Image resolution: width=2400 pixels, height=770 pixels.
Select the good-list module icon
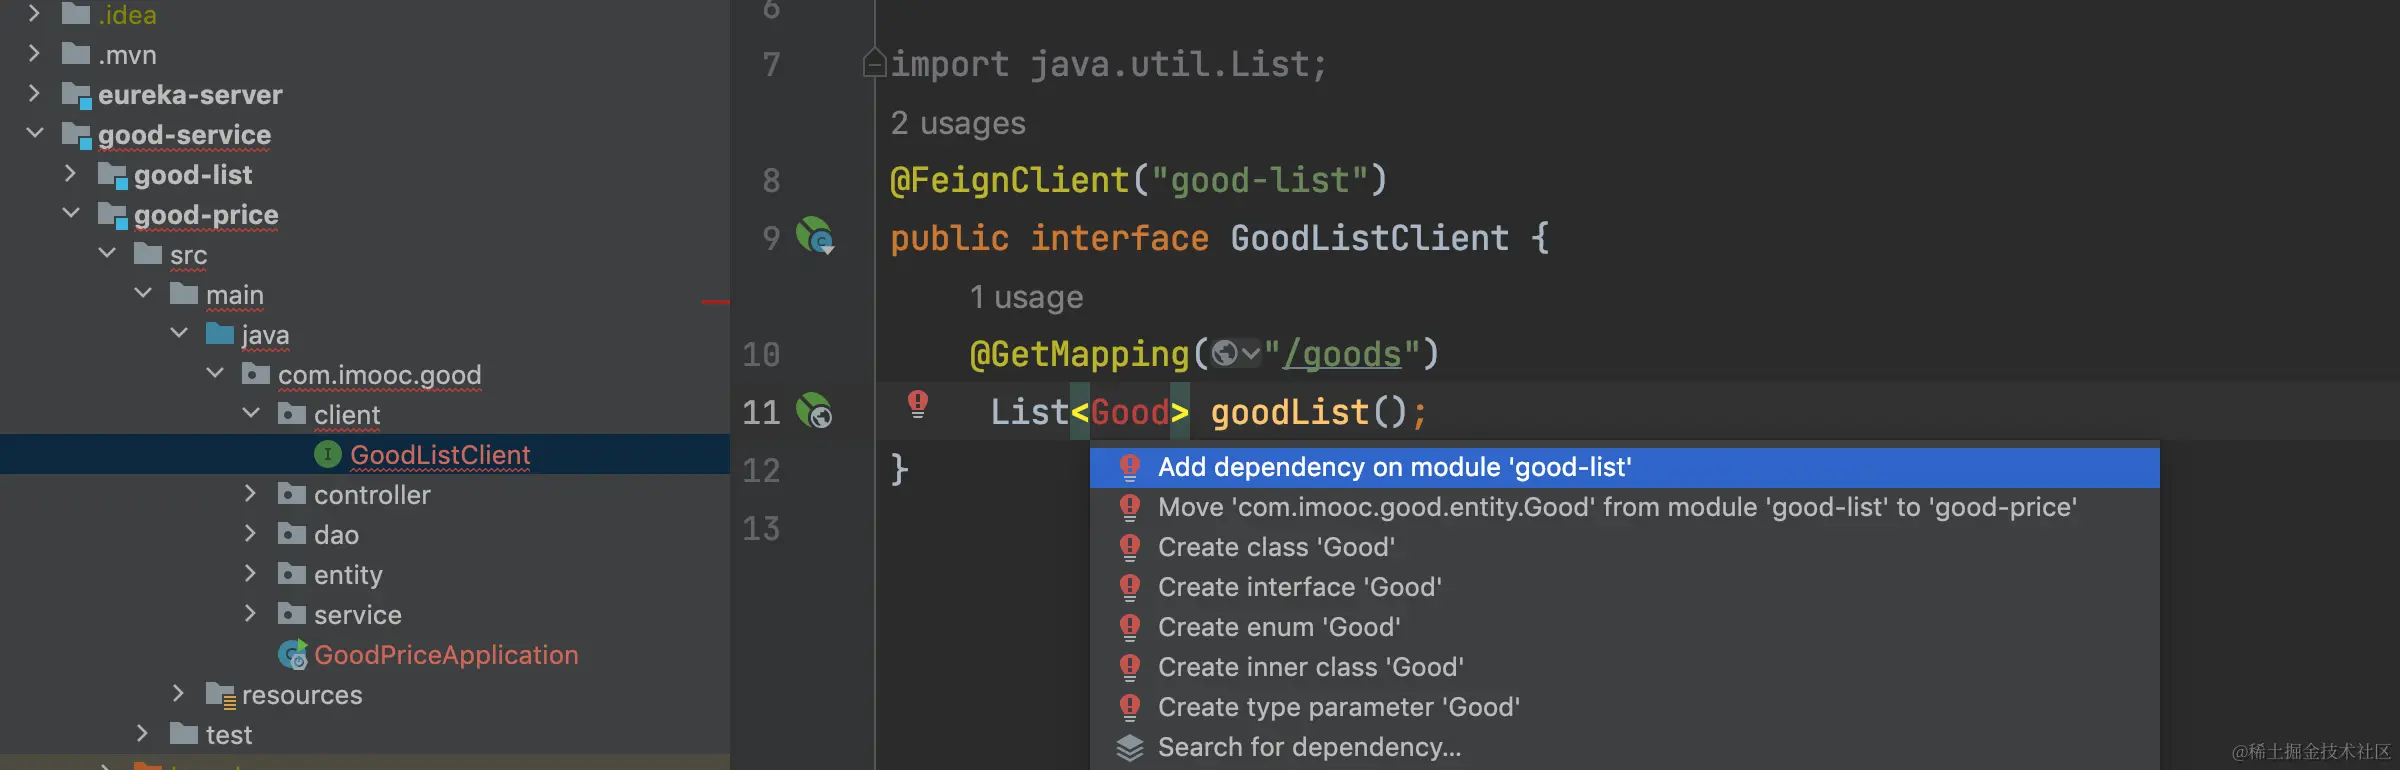tap(112, 175)
